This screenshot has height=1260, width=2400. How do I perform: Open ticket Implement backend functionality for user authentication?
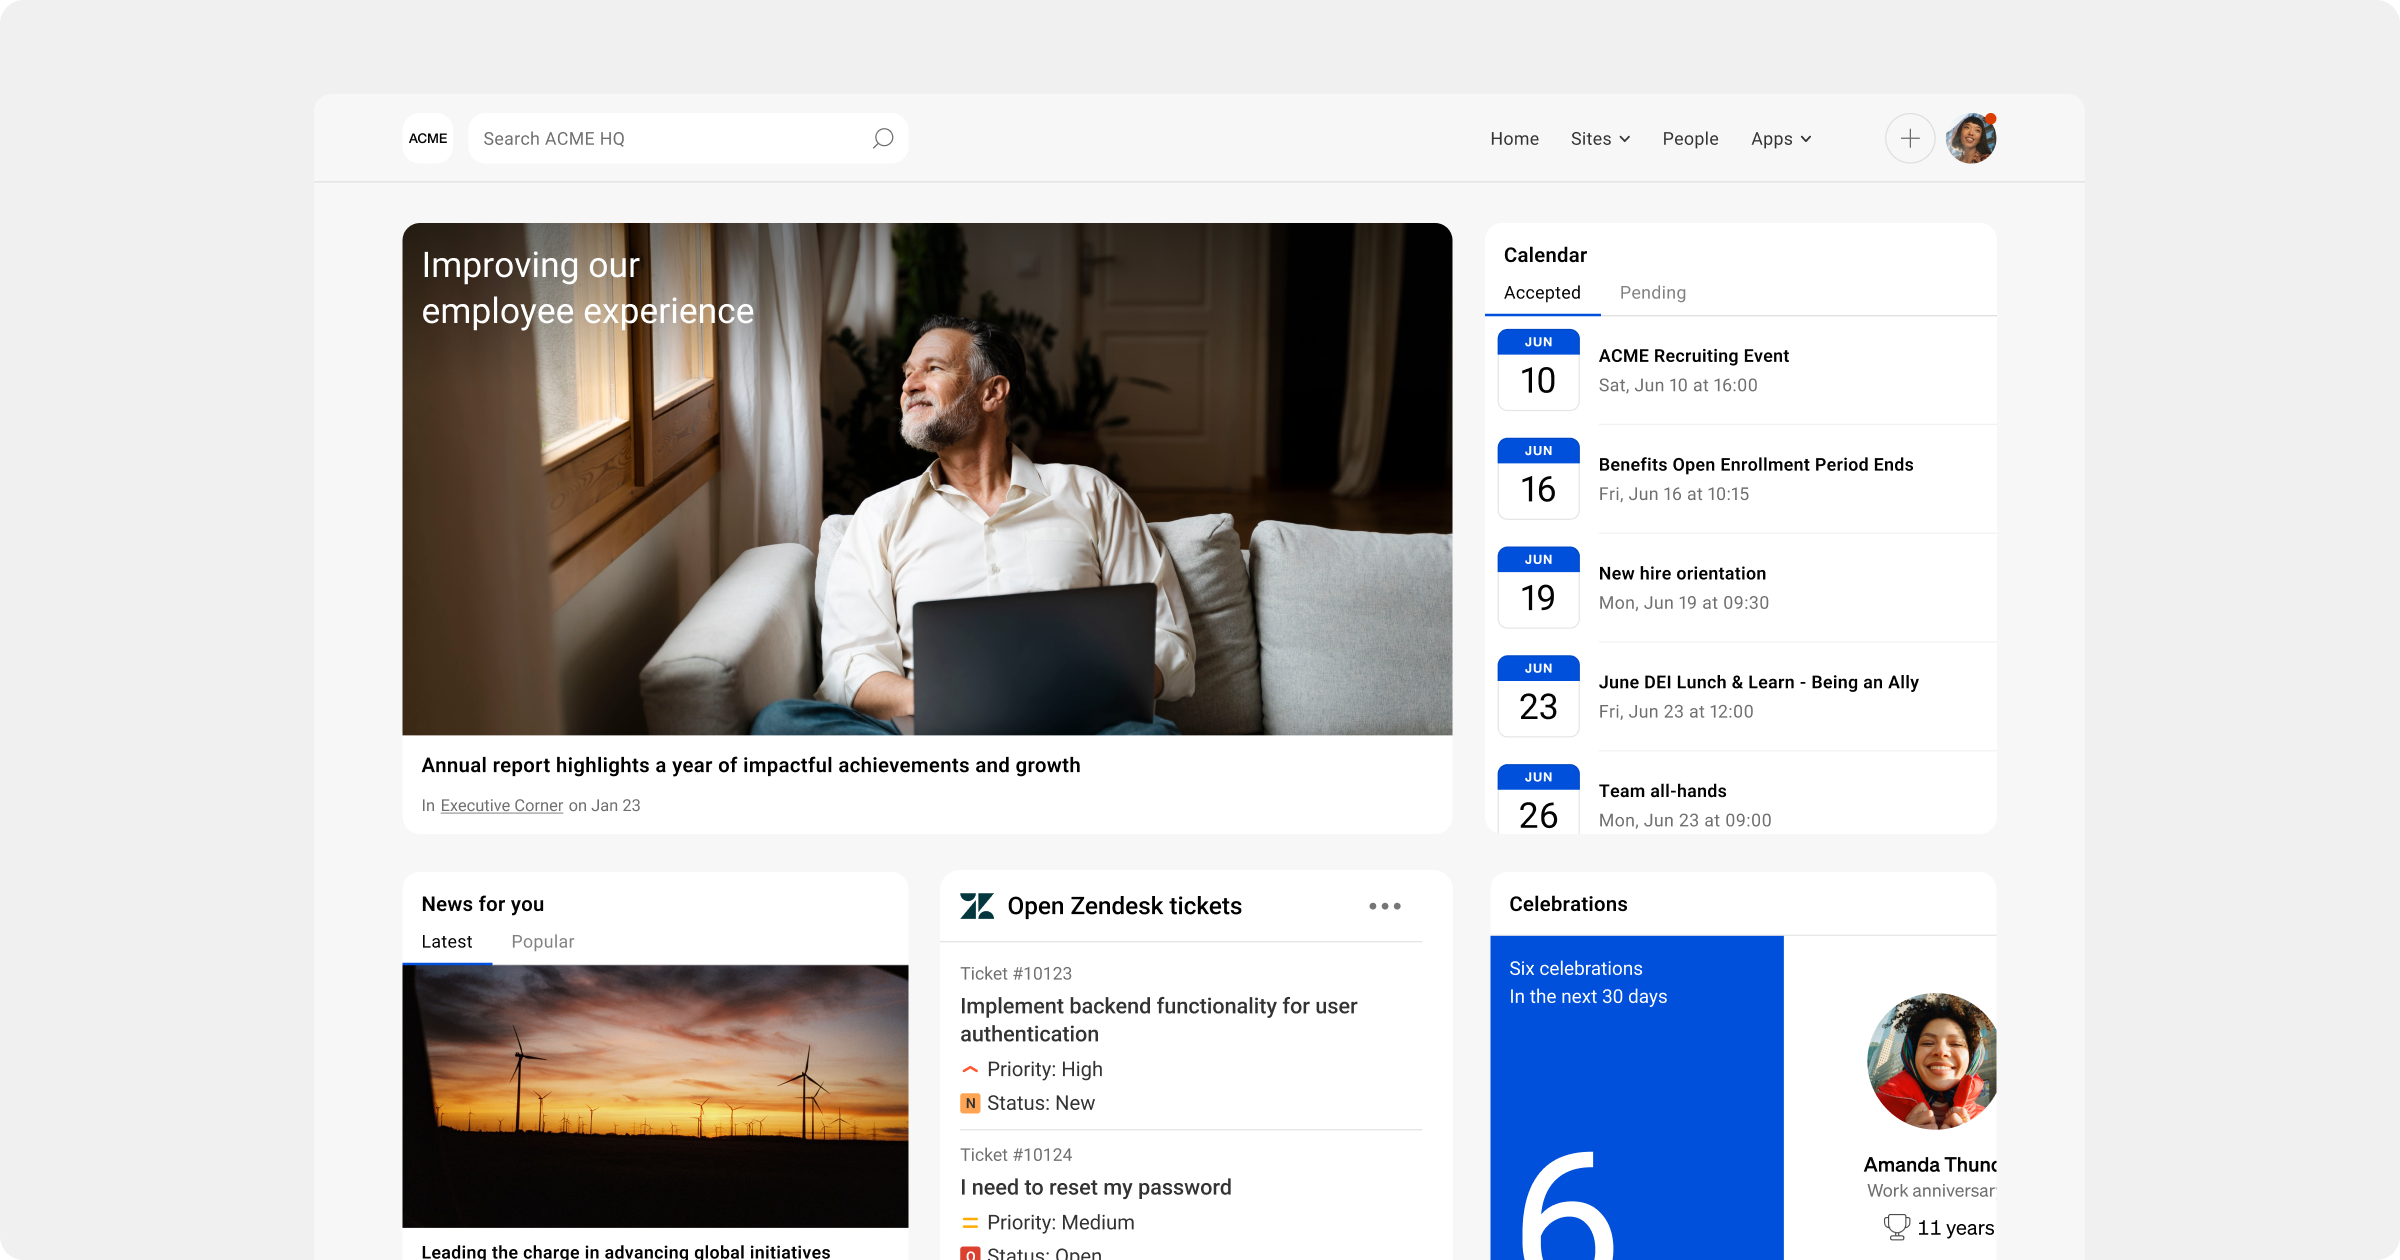(x=1158, y=1020)
